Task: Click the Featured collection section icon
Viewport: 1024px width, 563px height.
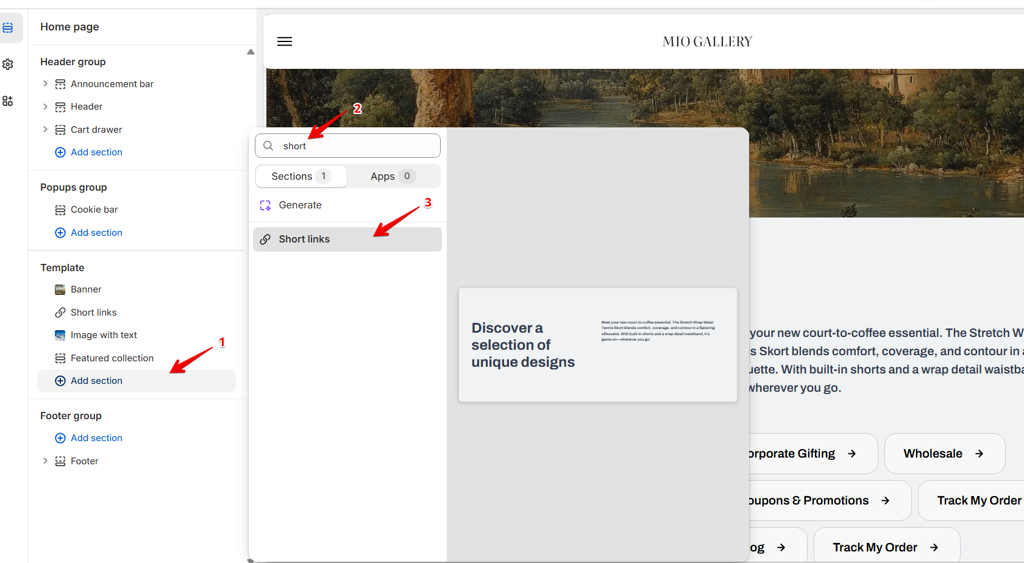Action: pyautogui.click(x=60, y=358)
